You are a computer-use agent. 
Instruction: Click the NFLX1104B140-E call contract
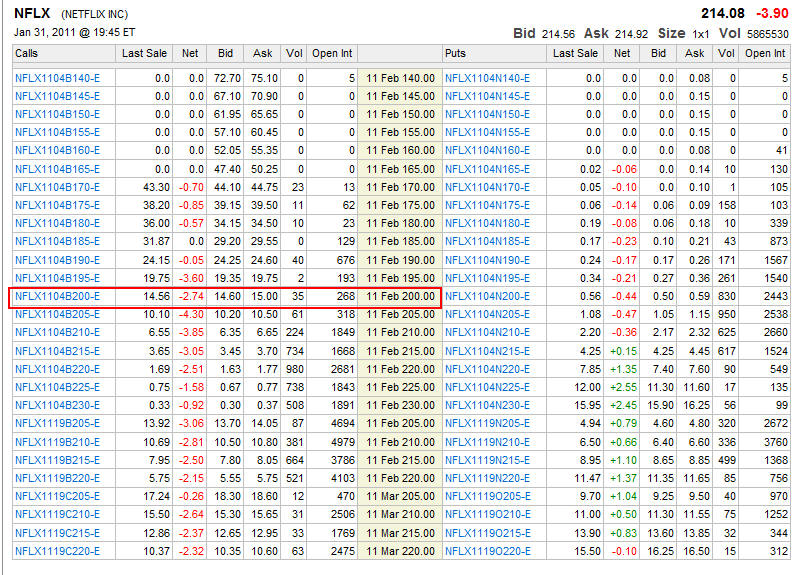[58, 77]
